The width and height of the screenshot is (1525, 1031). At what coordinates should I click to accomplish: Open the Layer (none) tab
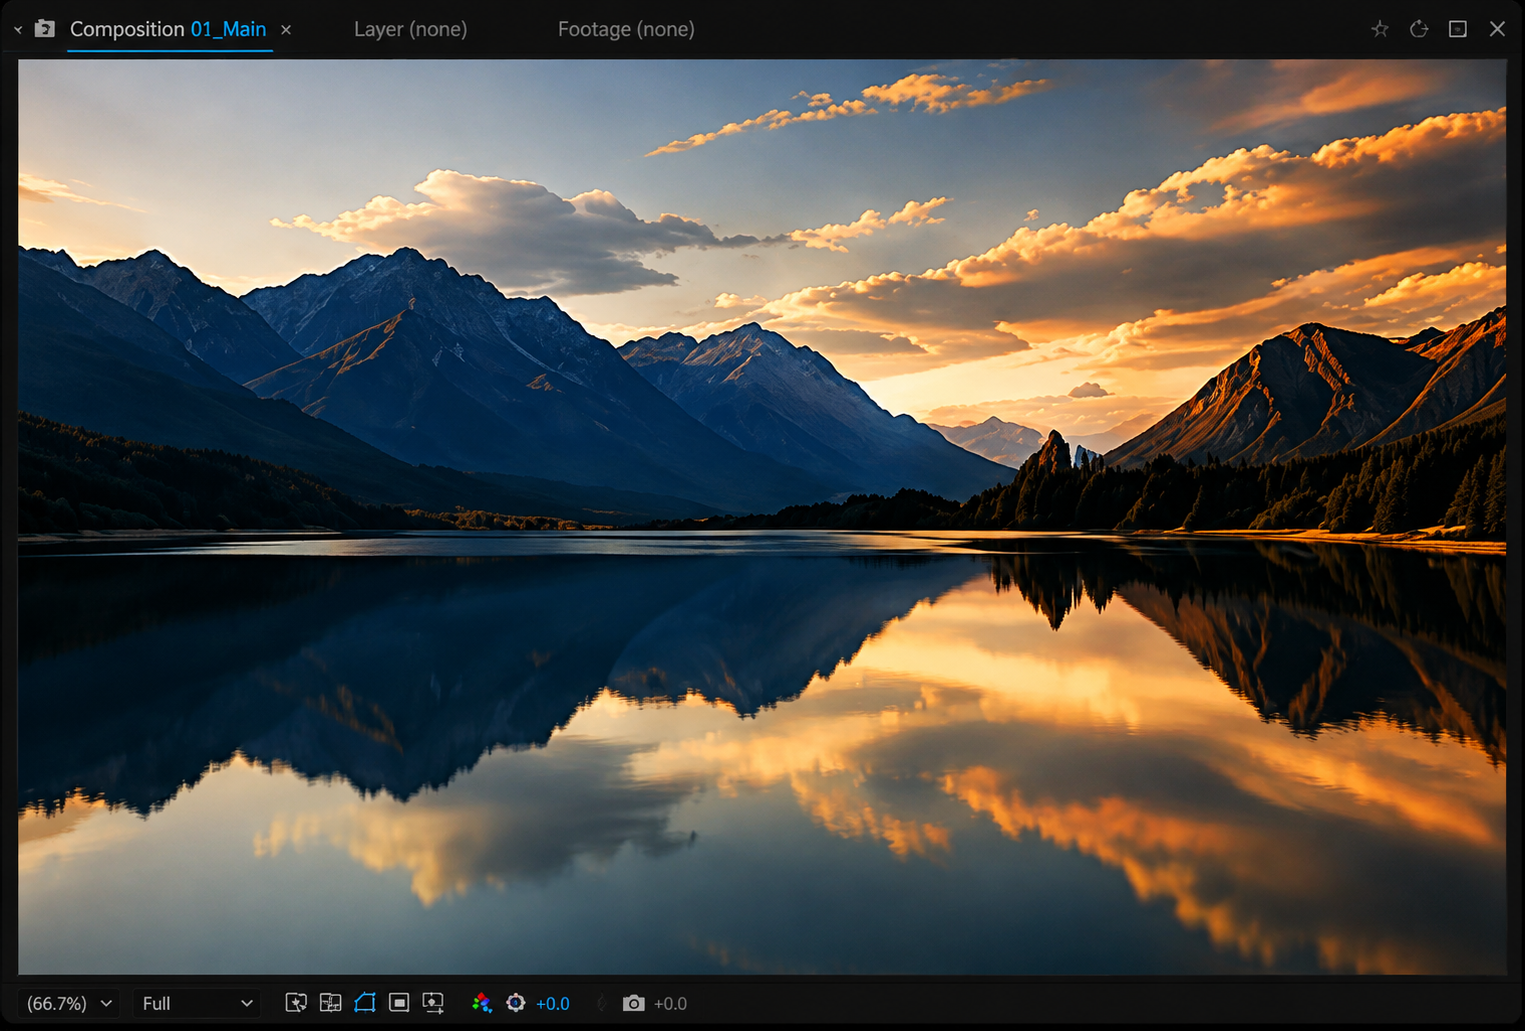pyautogui.click(x=410, y=29)
